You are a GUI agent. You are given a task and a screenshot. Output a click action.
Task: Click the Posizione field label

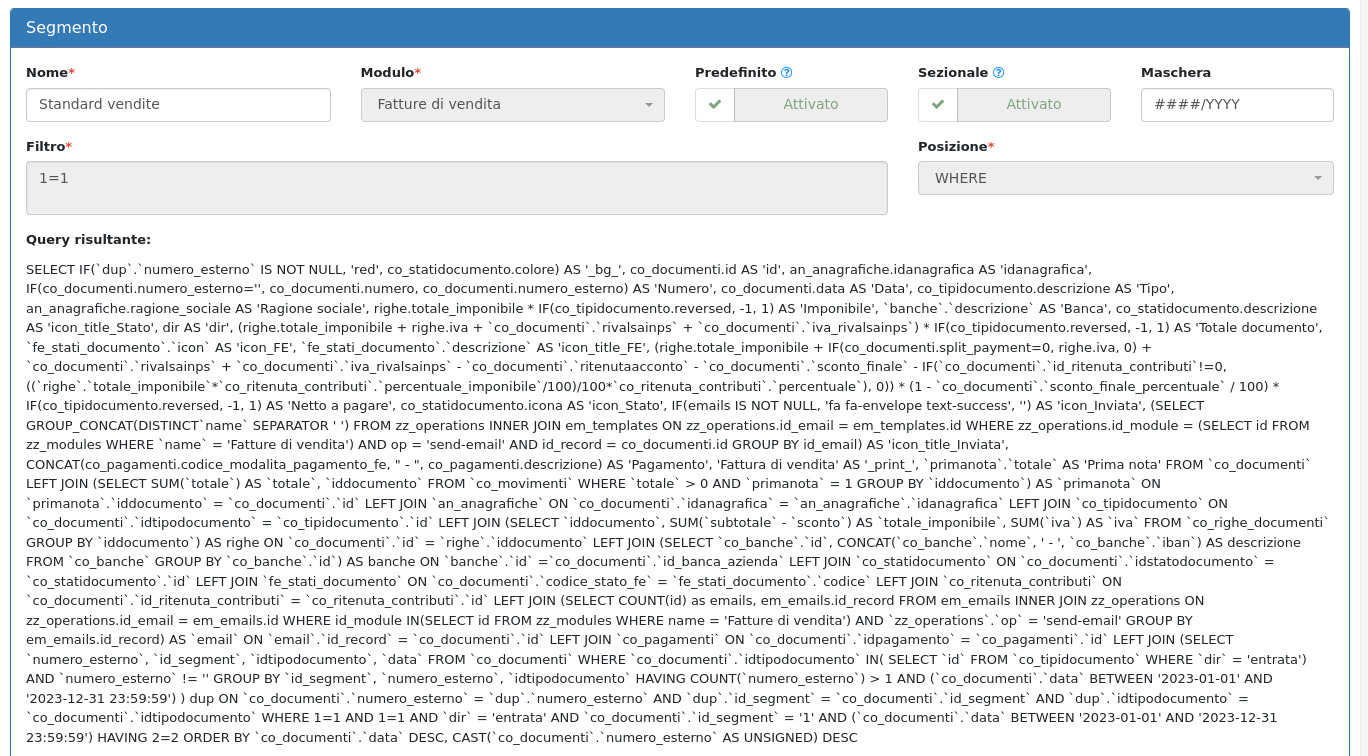pos(953,147)
